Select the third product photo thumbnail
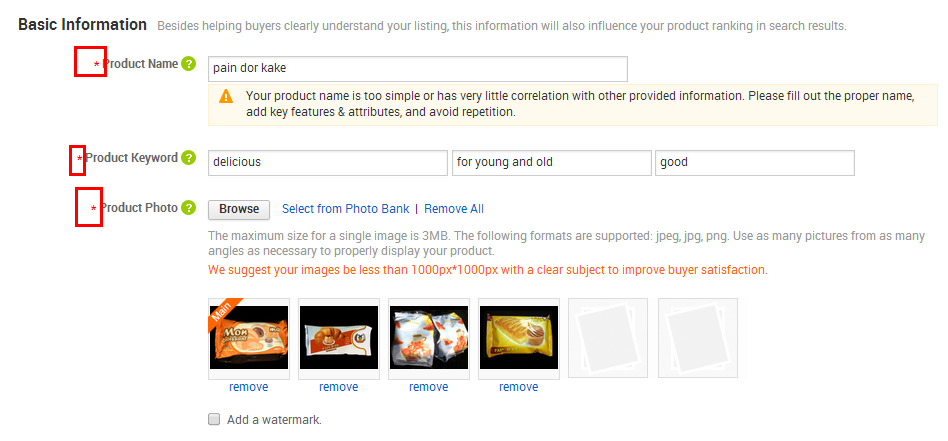This screenshot has width=948, height=441. pyautogui.click(x=429, y=338)
